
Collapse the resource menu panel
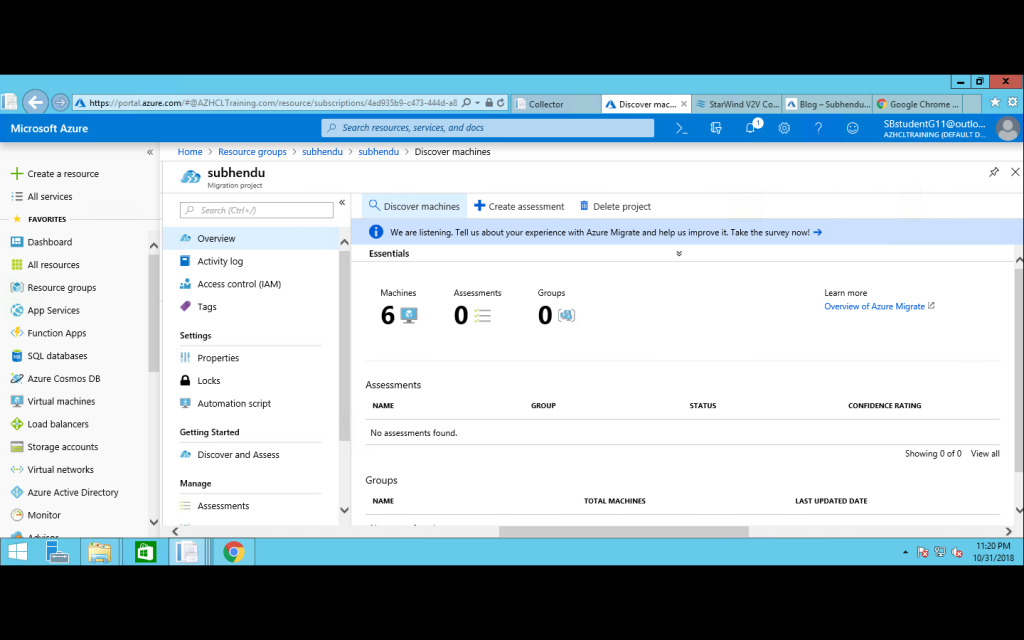342,202
